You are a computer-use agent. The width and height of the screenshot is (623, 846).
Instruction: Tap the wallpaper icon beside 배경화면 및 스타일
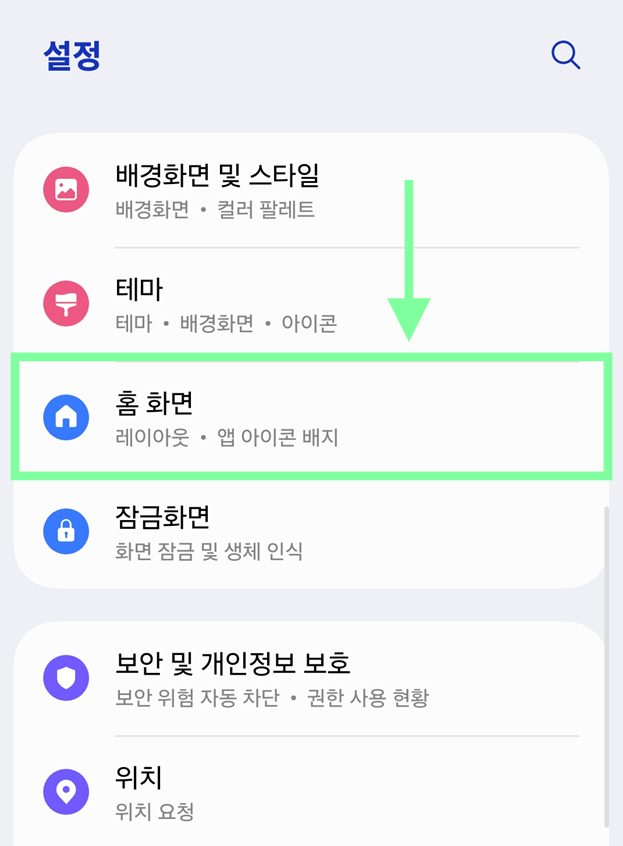66,189
